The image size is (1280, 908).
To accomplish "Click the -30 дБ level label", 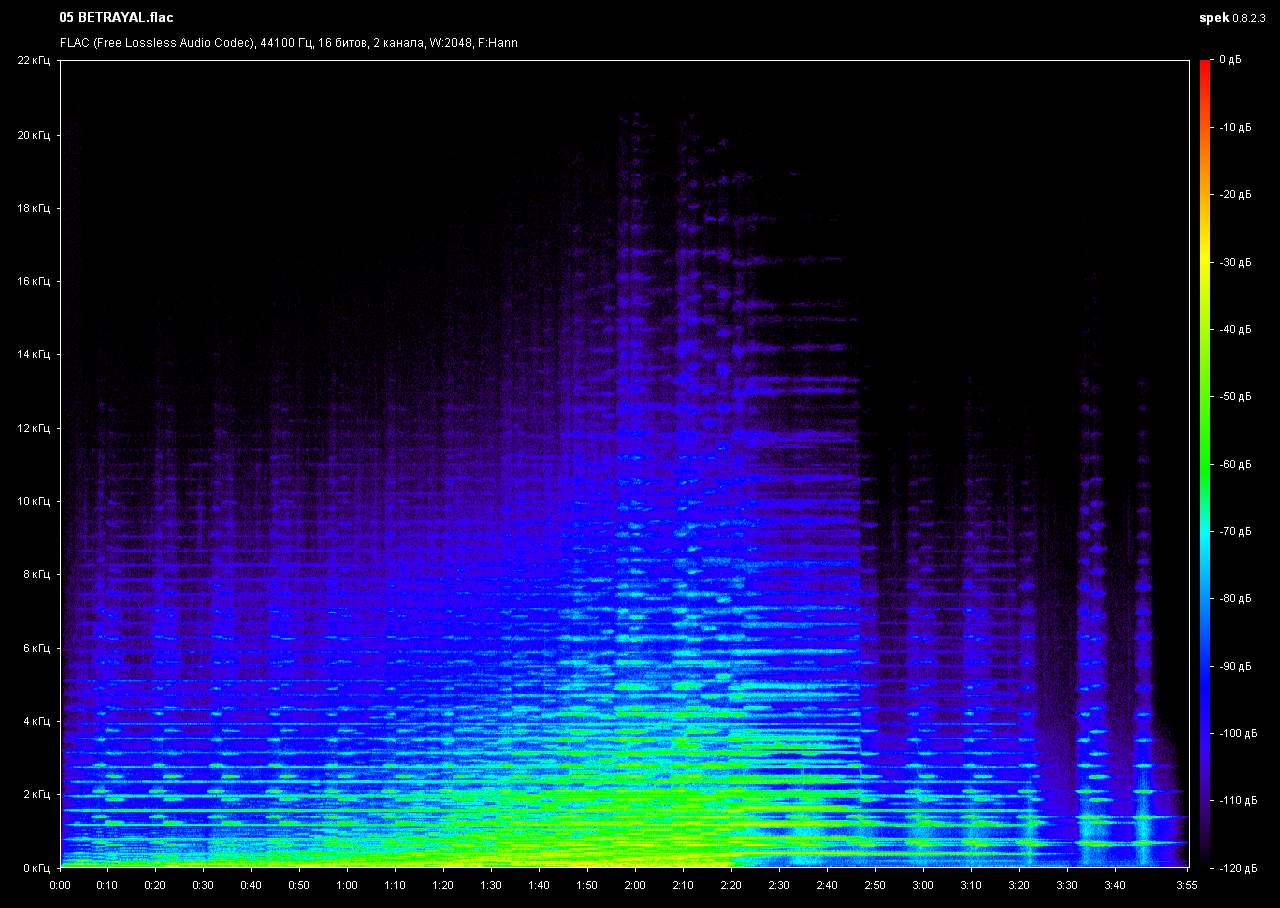I will point(1235,262).
